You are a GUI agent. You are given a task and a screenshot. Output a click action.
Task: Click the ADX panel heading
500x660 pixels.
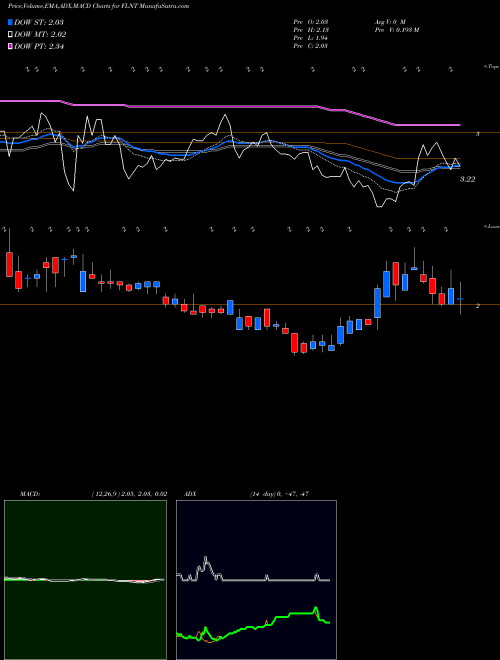pos(191,494)
